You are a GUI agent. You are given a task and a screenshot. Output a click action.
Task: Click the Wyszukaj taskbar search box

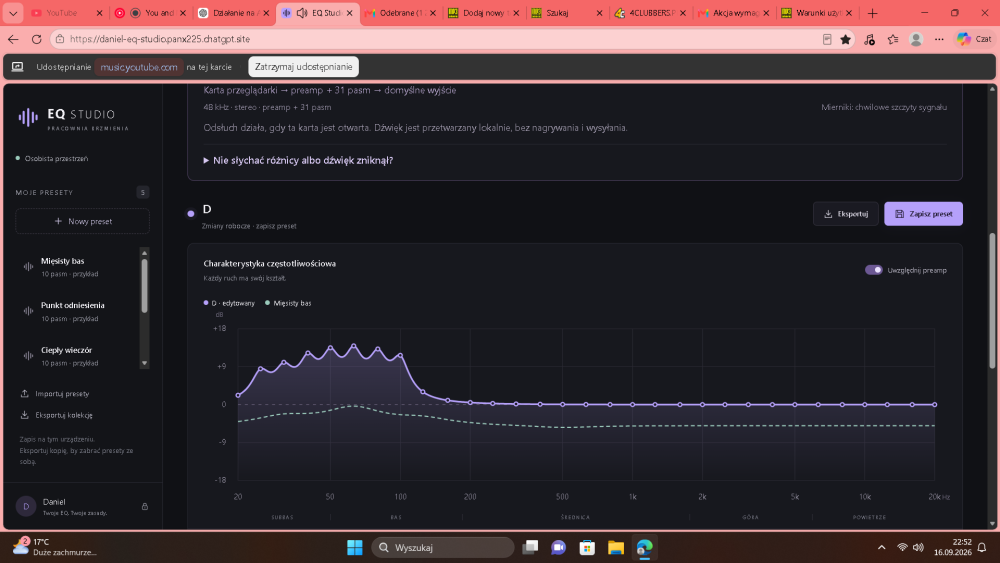tap(443, 547)
